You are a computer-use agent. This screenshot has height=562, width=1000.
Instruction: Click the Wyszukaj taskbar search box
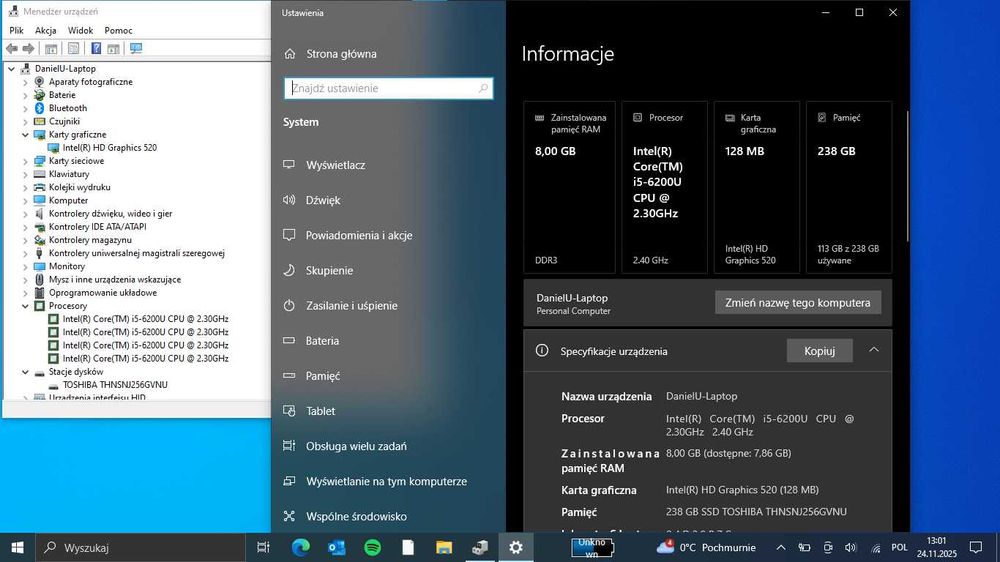click(140, 547)
